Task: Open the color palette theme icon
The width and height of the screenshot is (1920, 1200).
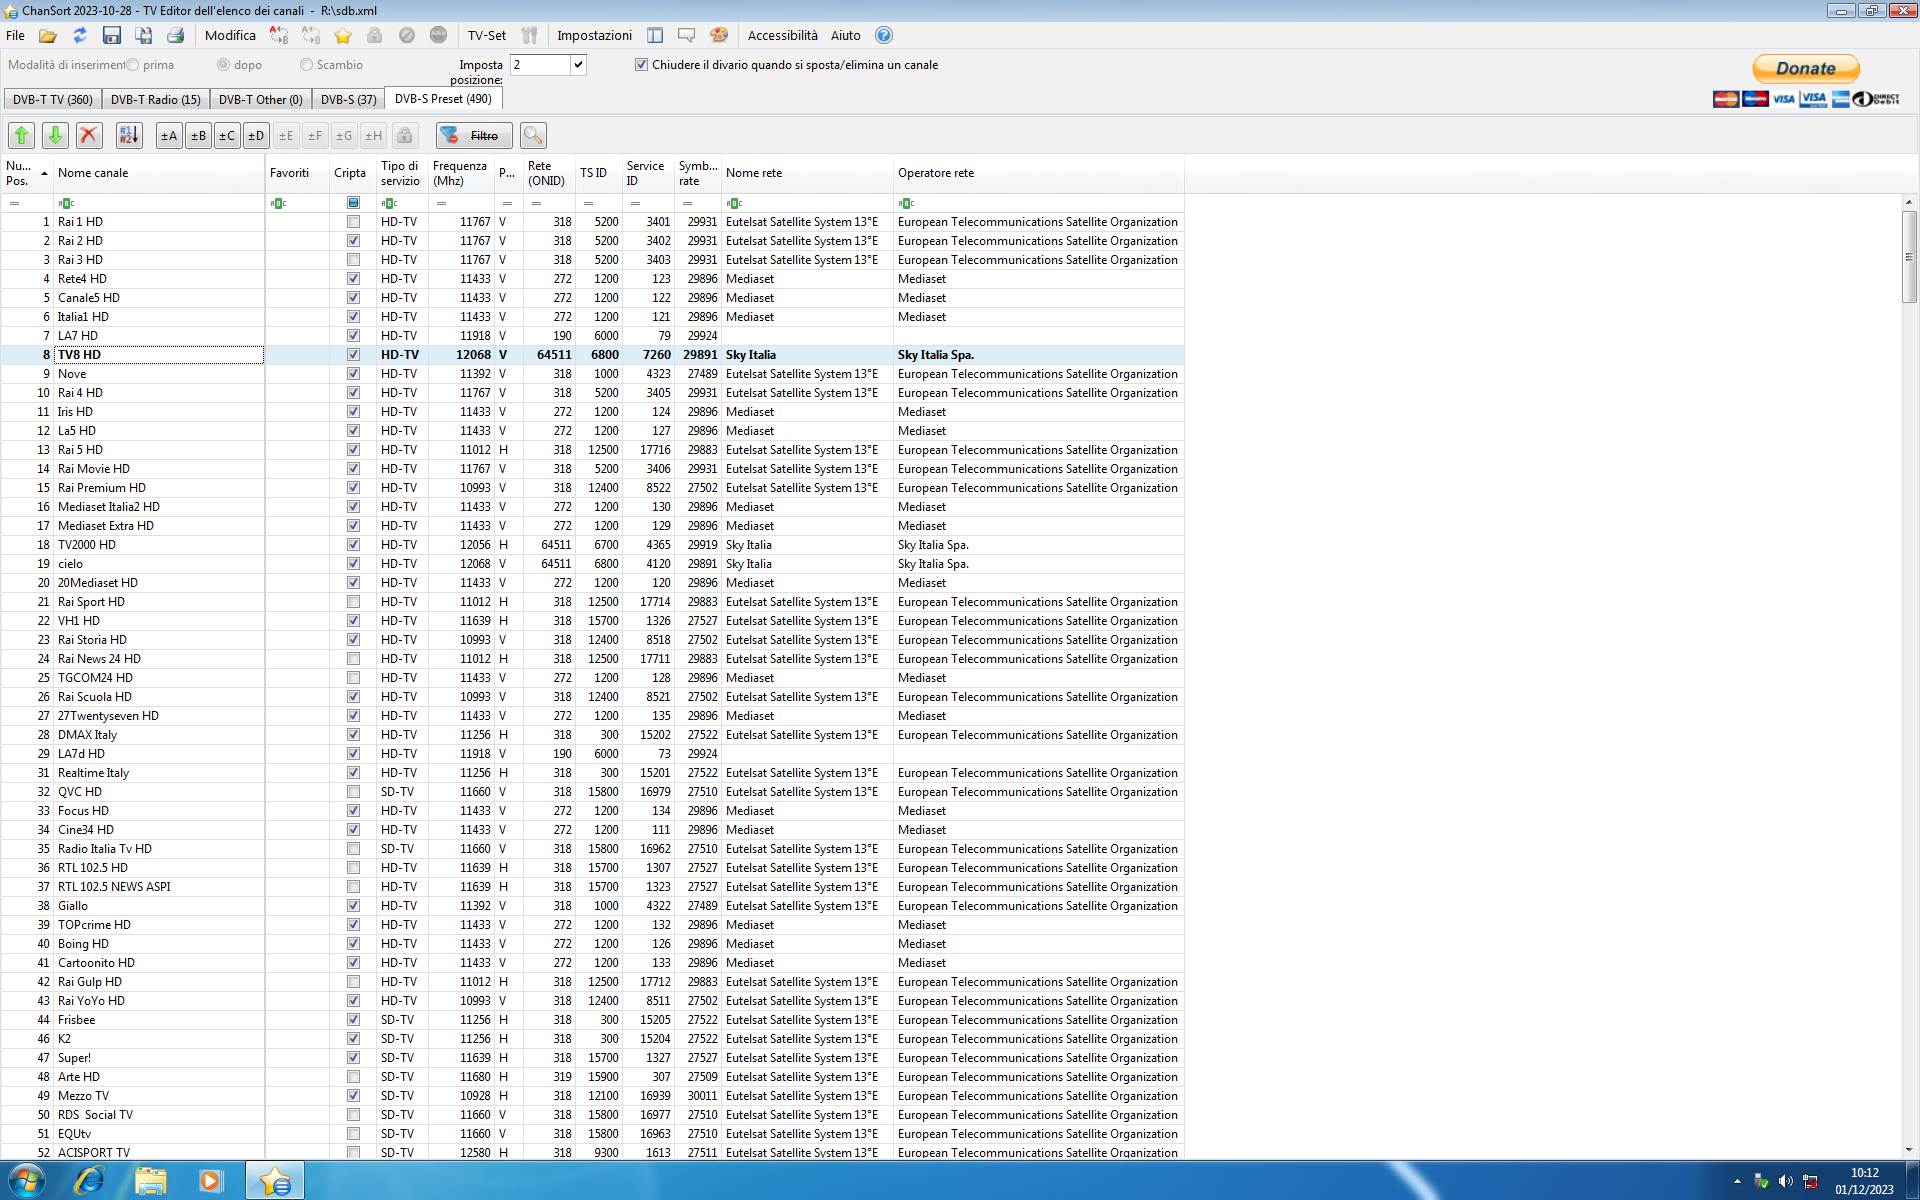Action: tap(719, 35)
